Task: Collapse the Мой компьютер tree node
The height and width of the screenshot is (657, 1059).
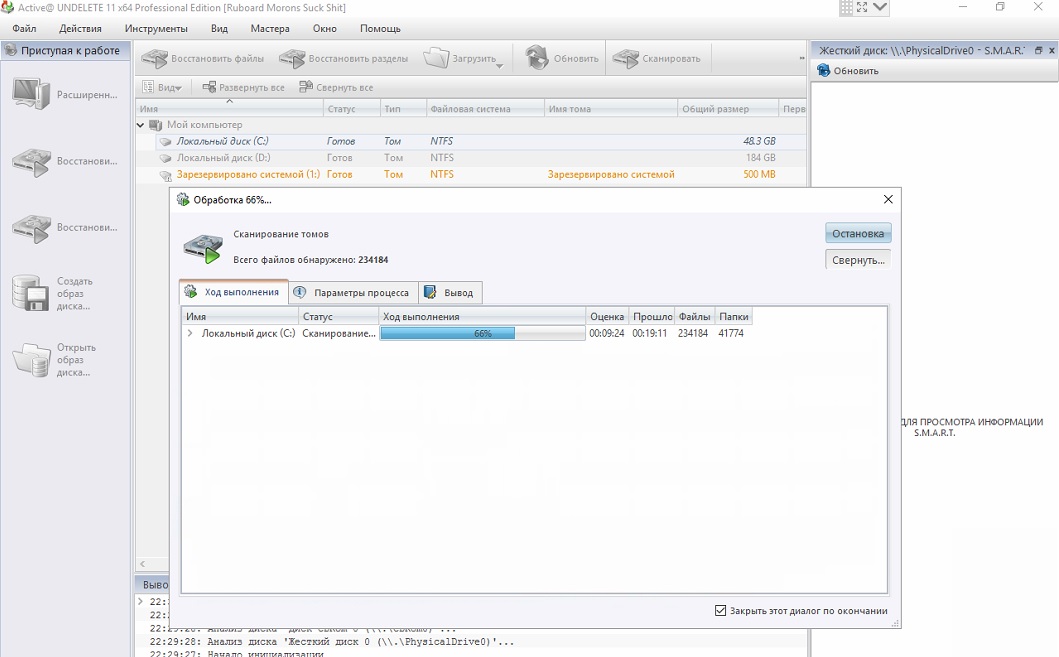Action: tap(140, 125)
